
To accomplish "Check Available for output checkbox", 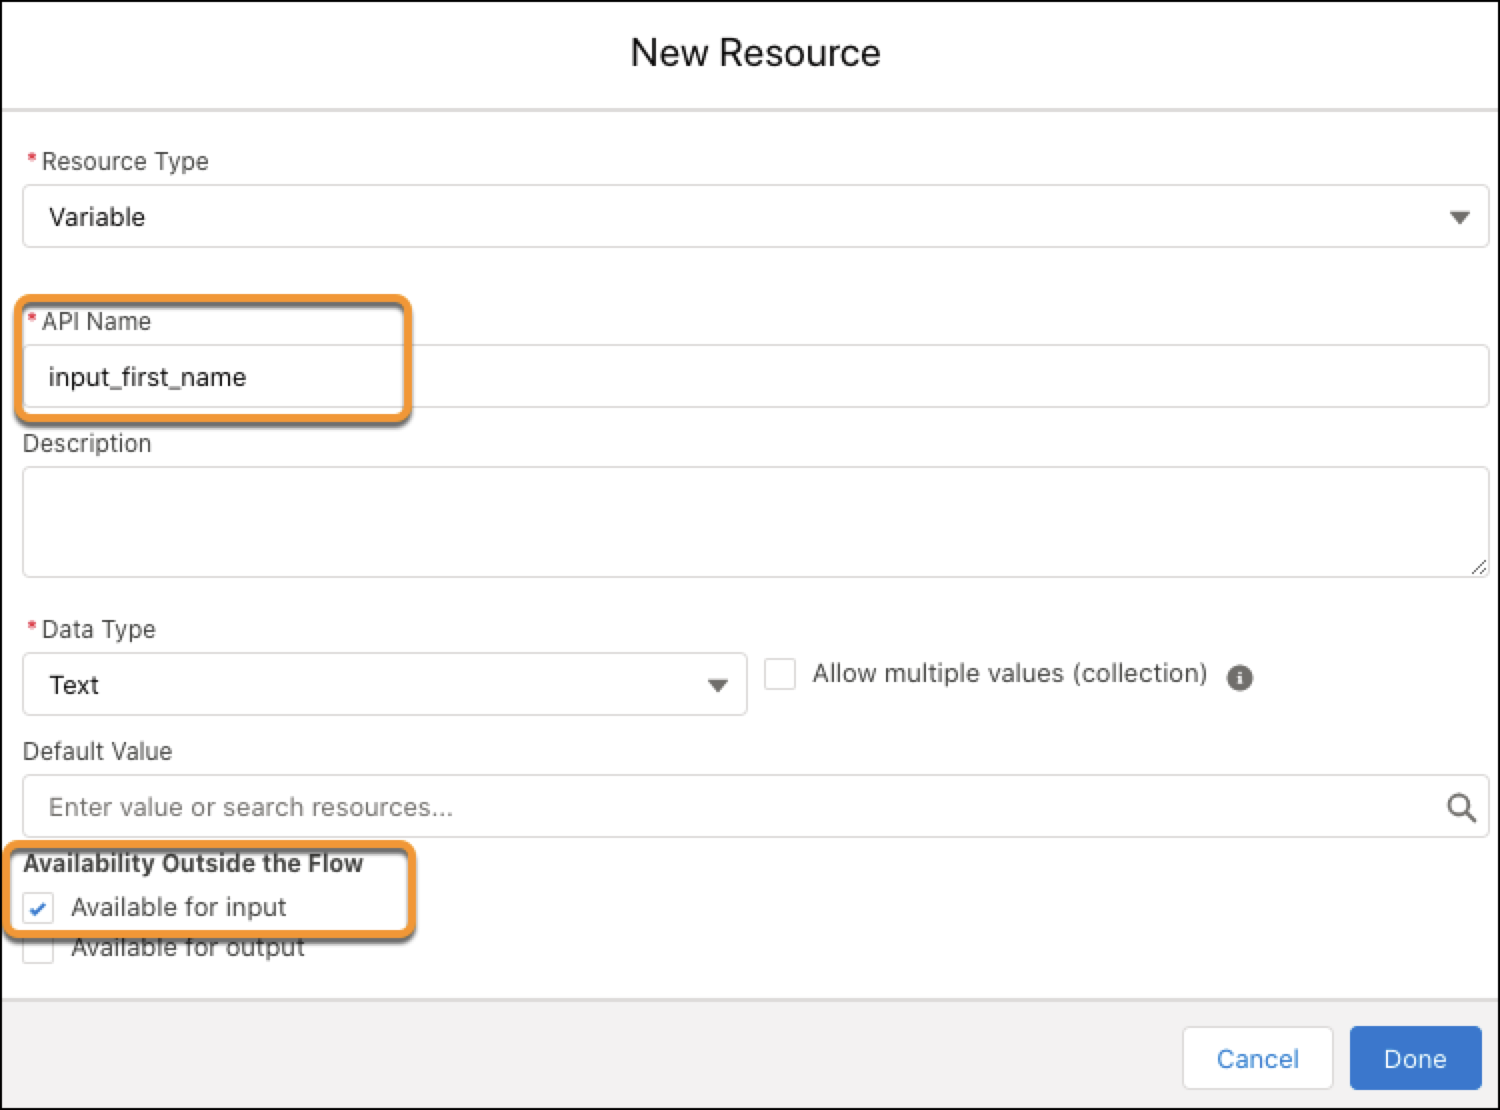I will click(x=39, y=949).
